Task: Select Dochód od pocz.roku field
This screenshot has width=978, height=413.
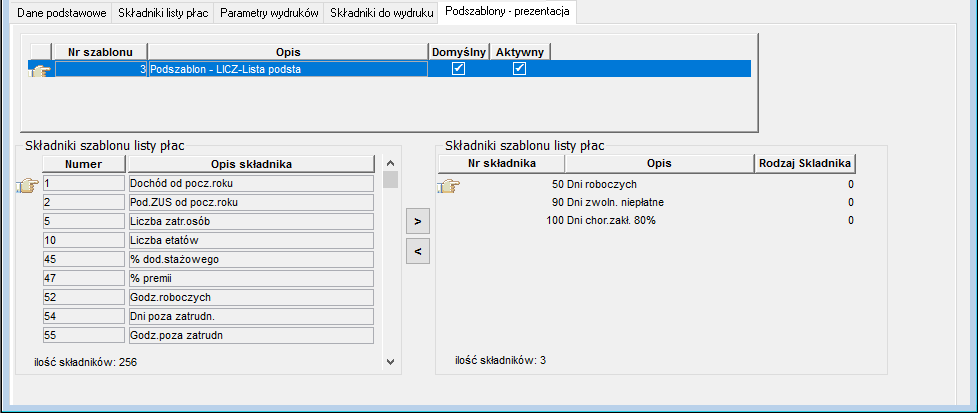Action: coord(251,183)
